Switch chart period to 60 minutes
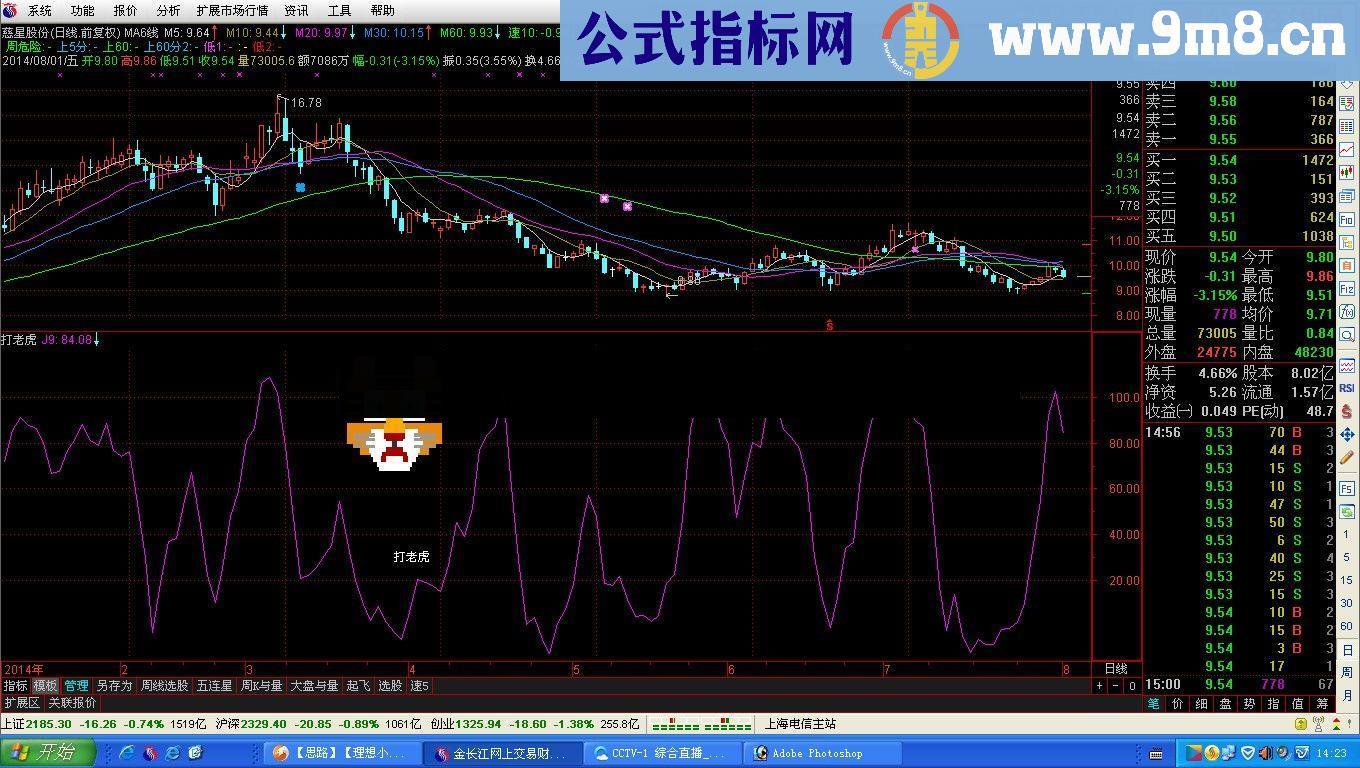This screenshot has width=1360, height=768. 1347,627
